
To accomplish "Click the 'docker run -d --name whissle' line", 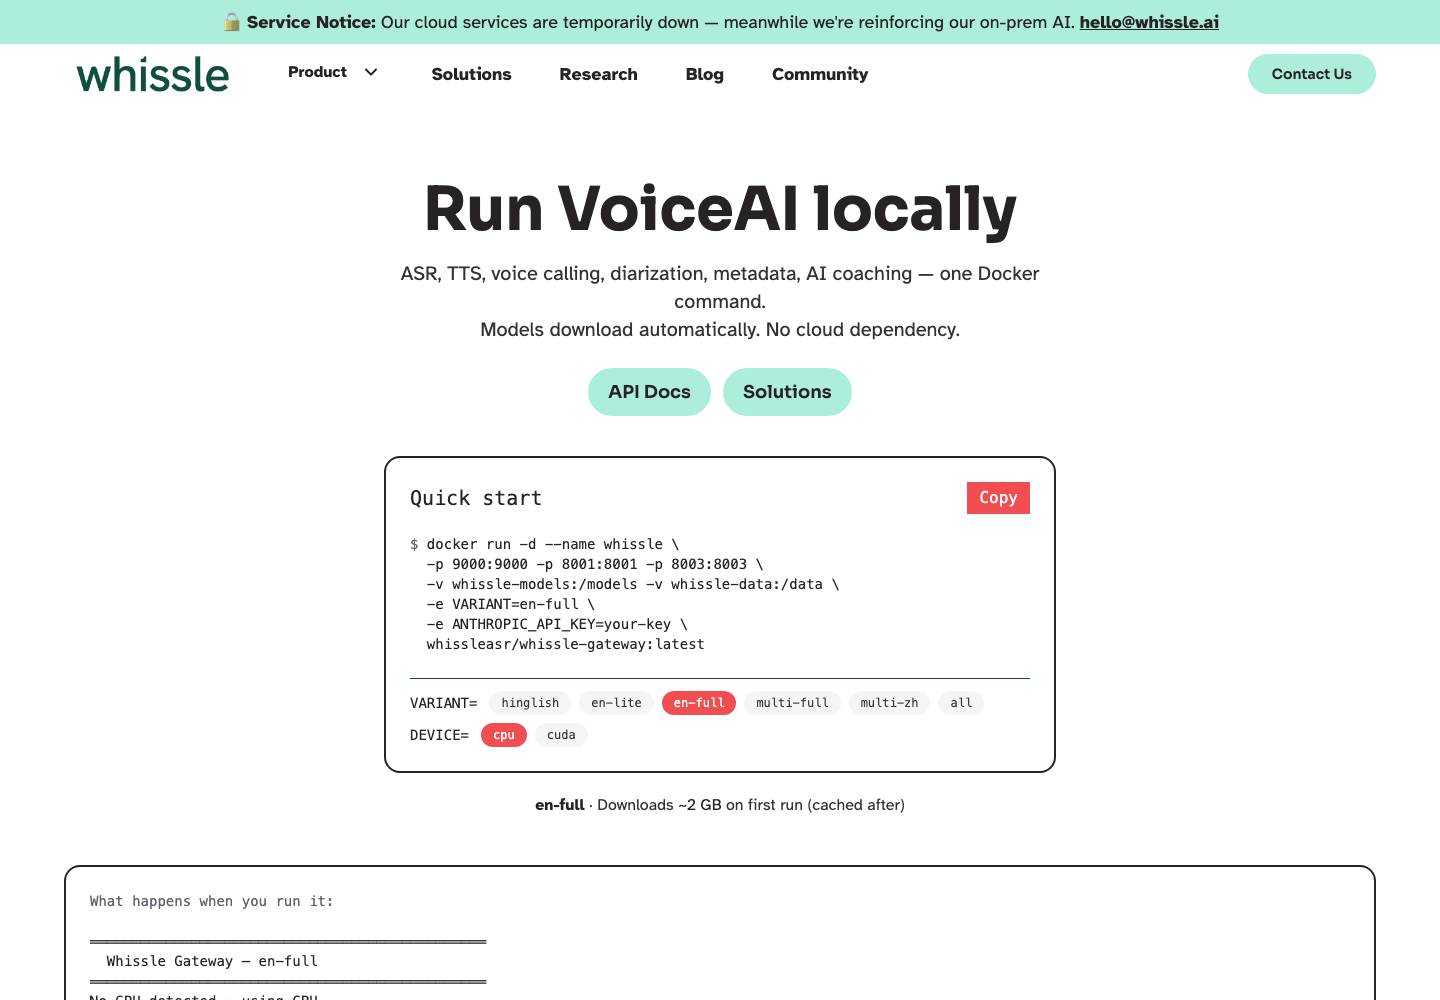I will 553,544.
